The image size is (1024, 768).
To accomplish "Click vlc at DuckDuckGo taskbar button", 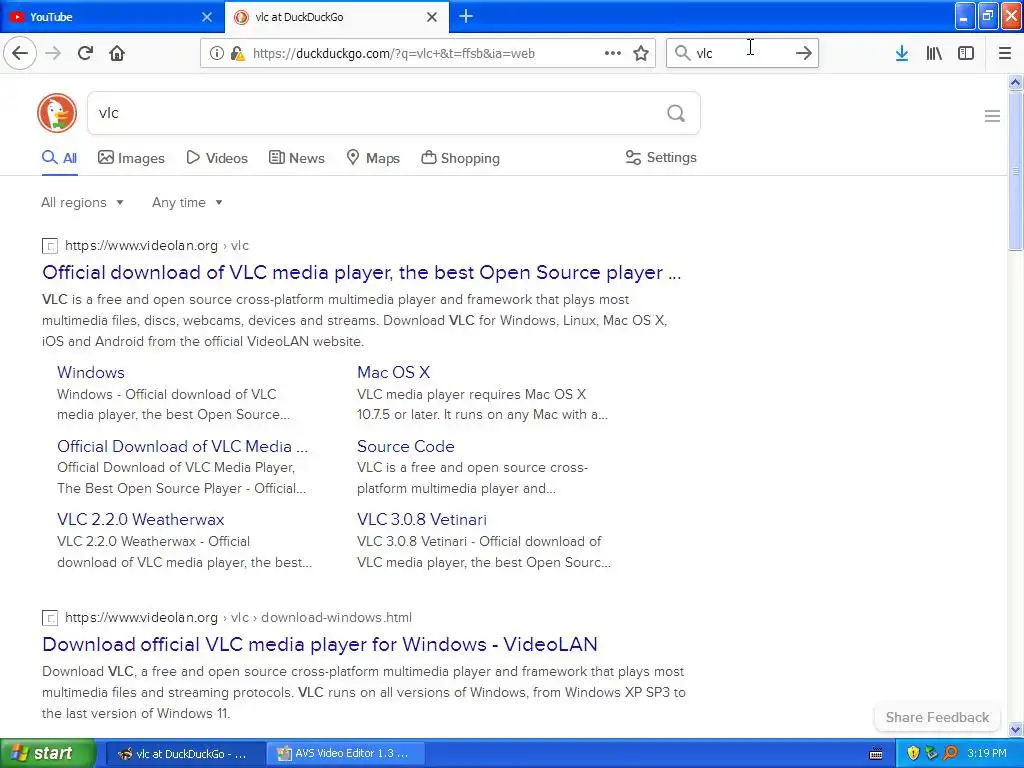I will click(185, 754).
